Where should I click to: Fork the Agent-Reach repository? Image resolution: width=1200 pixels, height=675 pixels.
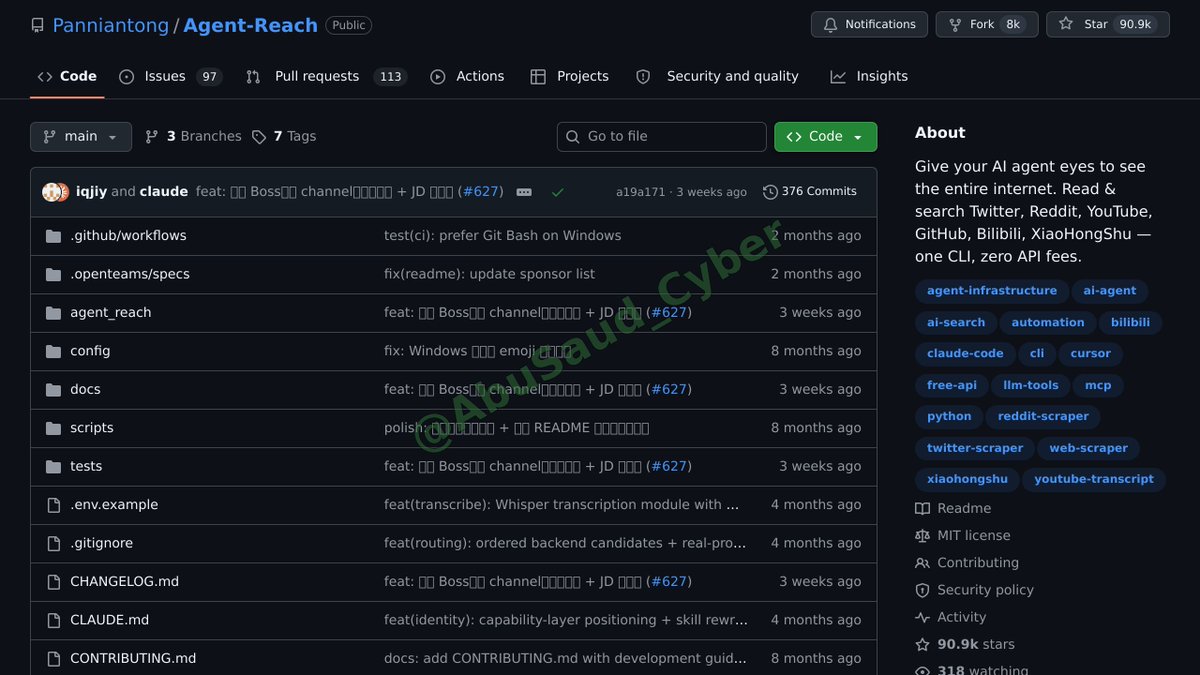point(987,24)
